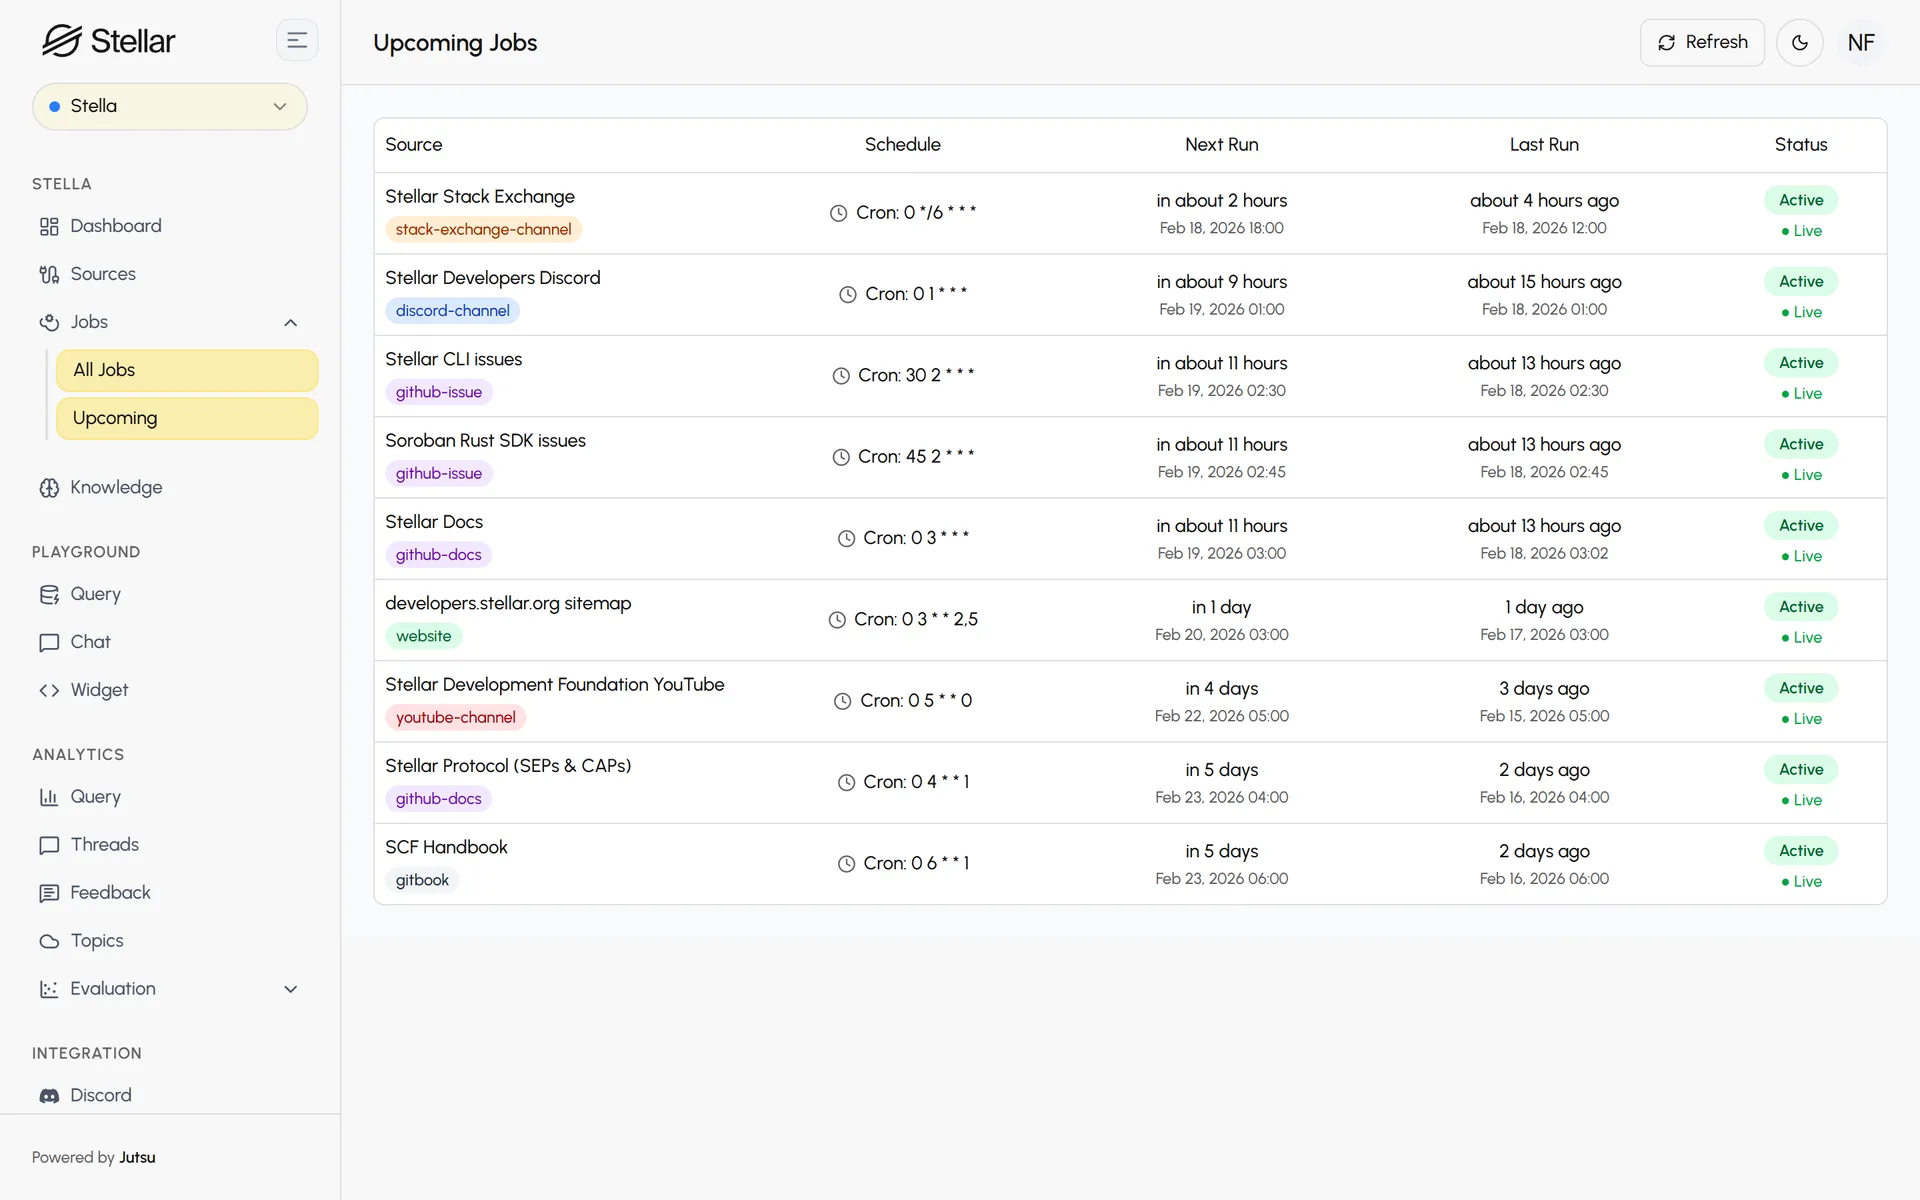Click the stack-exchange-channel tag
The image size is (1920, 1200).
[483, 229]
